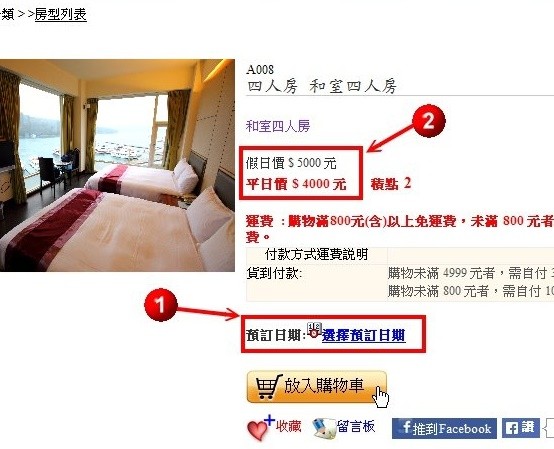Click the 推到Facebook share button
554x449 pixels.
click(444, 428)
